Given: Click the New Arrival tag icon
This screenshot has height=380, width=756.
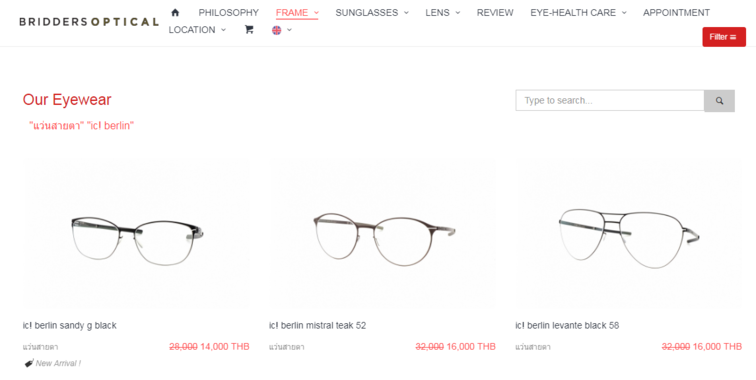Looking at the screenshot, I should click(29, 363).
